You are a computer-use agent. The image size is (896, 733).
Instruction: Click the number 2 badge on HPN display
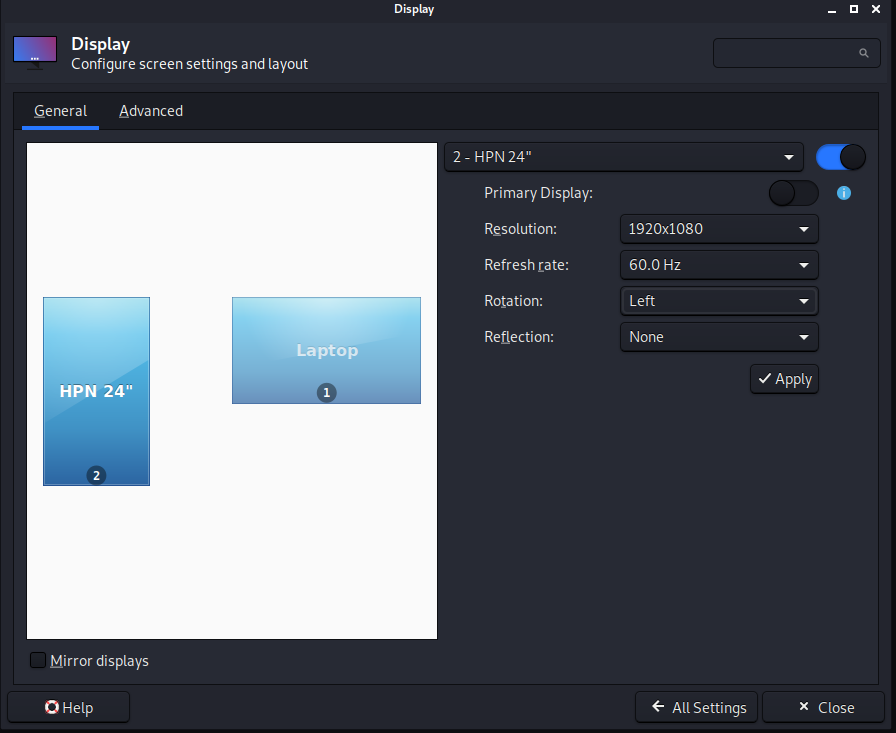click(96, 475)
